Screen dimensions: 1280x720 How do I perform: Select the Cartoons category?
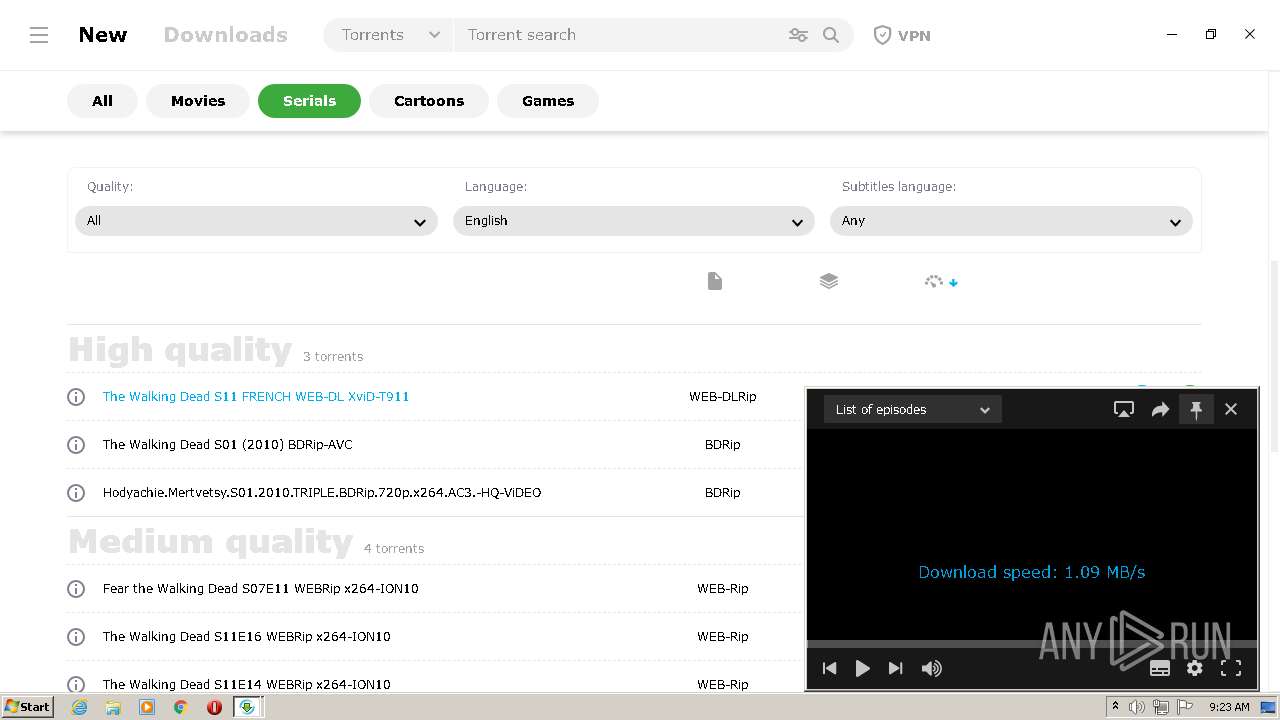[429, 101]
